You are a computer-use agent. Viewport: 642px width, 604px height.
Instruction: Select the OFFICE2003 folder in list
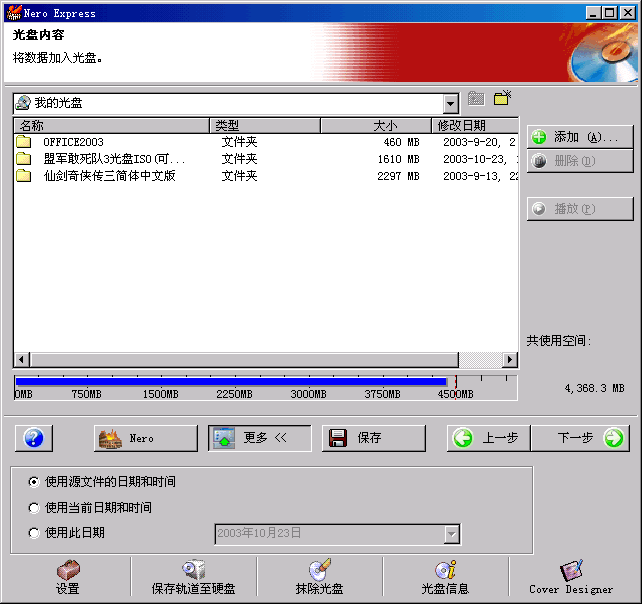[72, 142]
